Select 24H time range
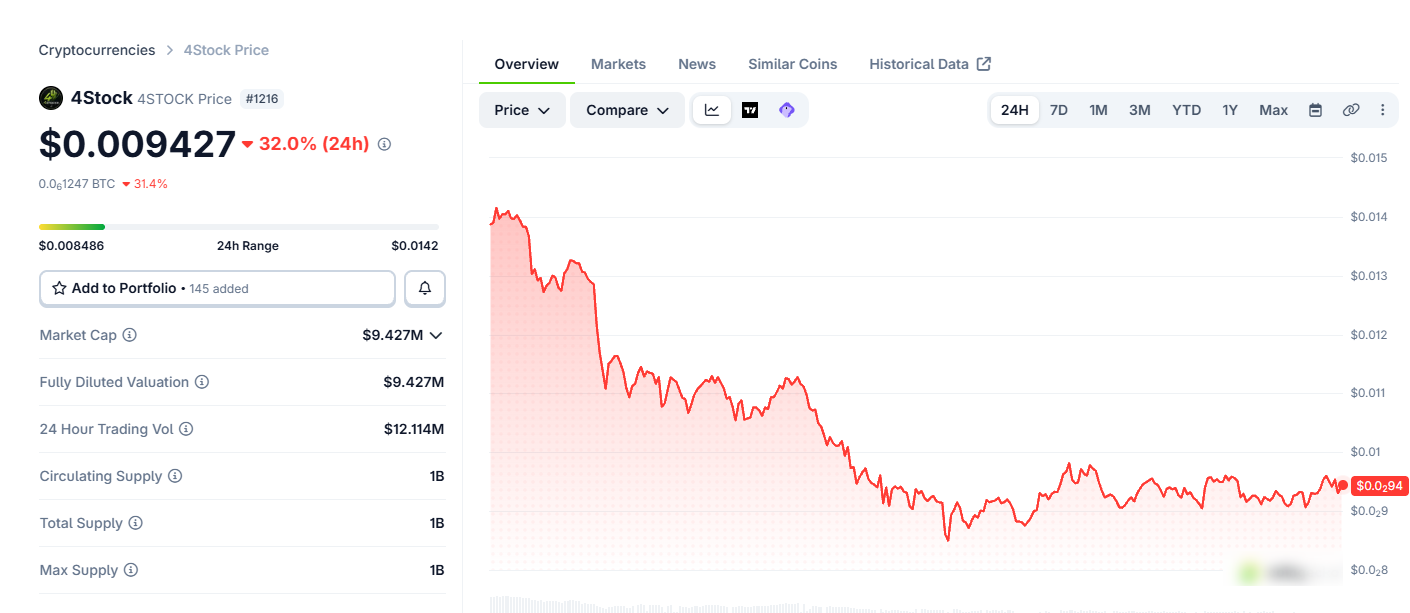 click(1015, 110)
